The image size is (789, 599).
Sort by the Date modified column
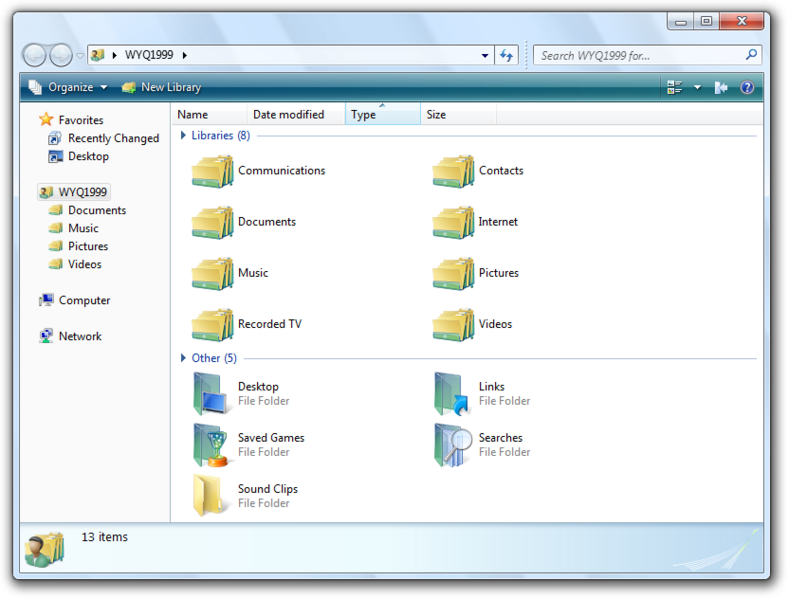tap(289, 114)
